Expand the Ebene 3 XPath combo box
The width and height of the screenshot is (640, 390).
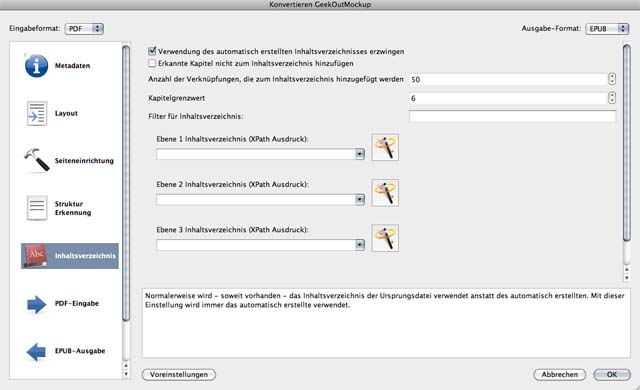[360, 245]
